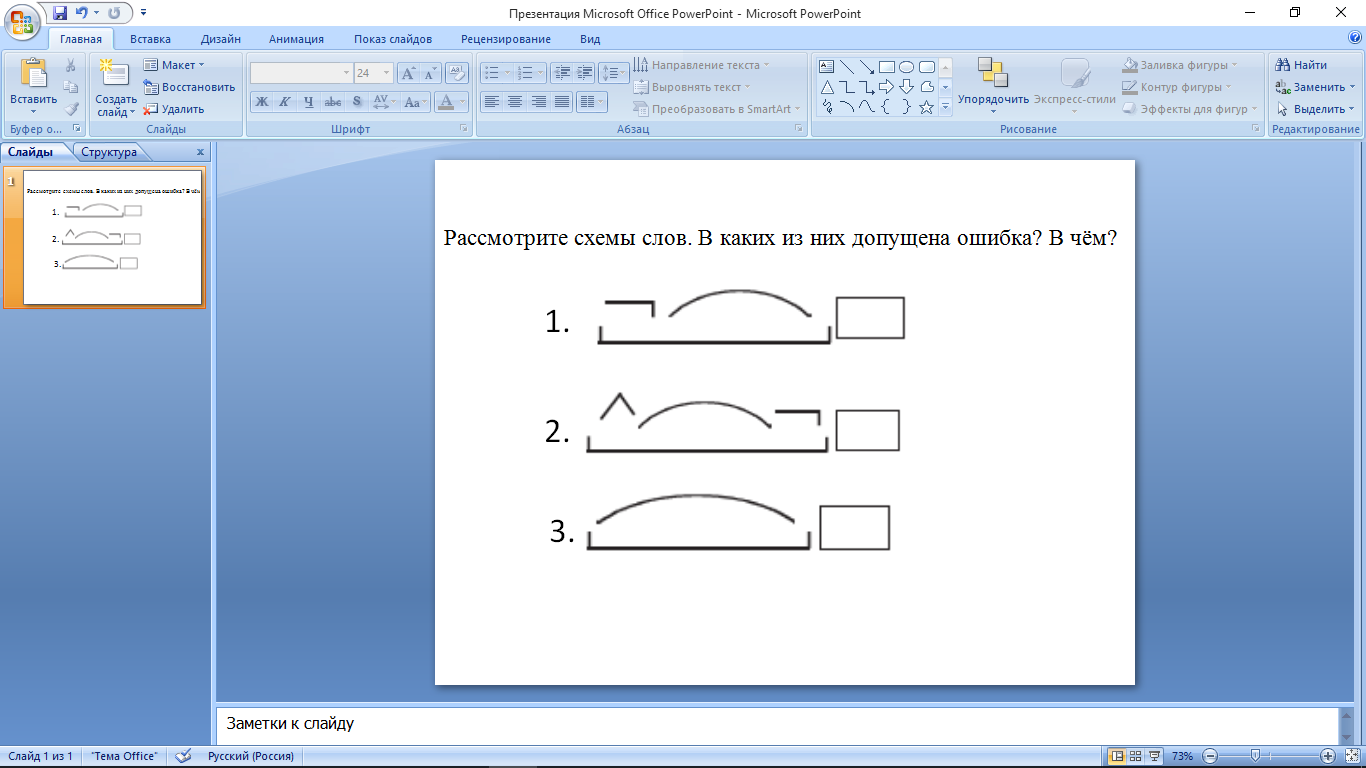Toggle underline Ч formatting

308,101
